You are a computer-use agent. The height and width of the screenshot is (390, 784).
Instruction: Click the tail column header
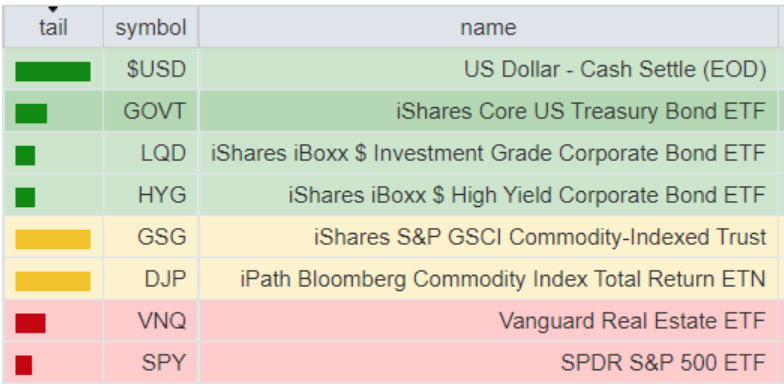click(x=53, y=28)
